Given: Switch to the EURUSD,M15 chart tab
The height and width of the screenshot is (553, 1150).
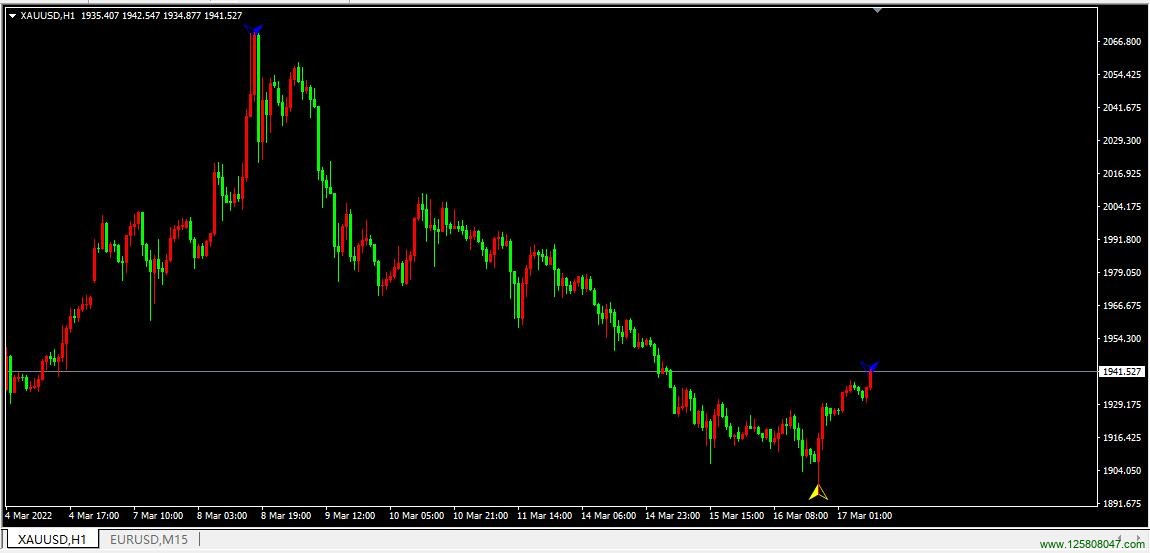Looking at the screenshot, I should 149,540.
